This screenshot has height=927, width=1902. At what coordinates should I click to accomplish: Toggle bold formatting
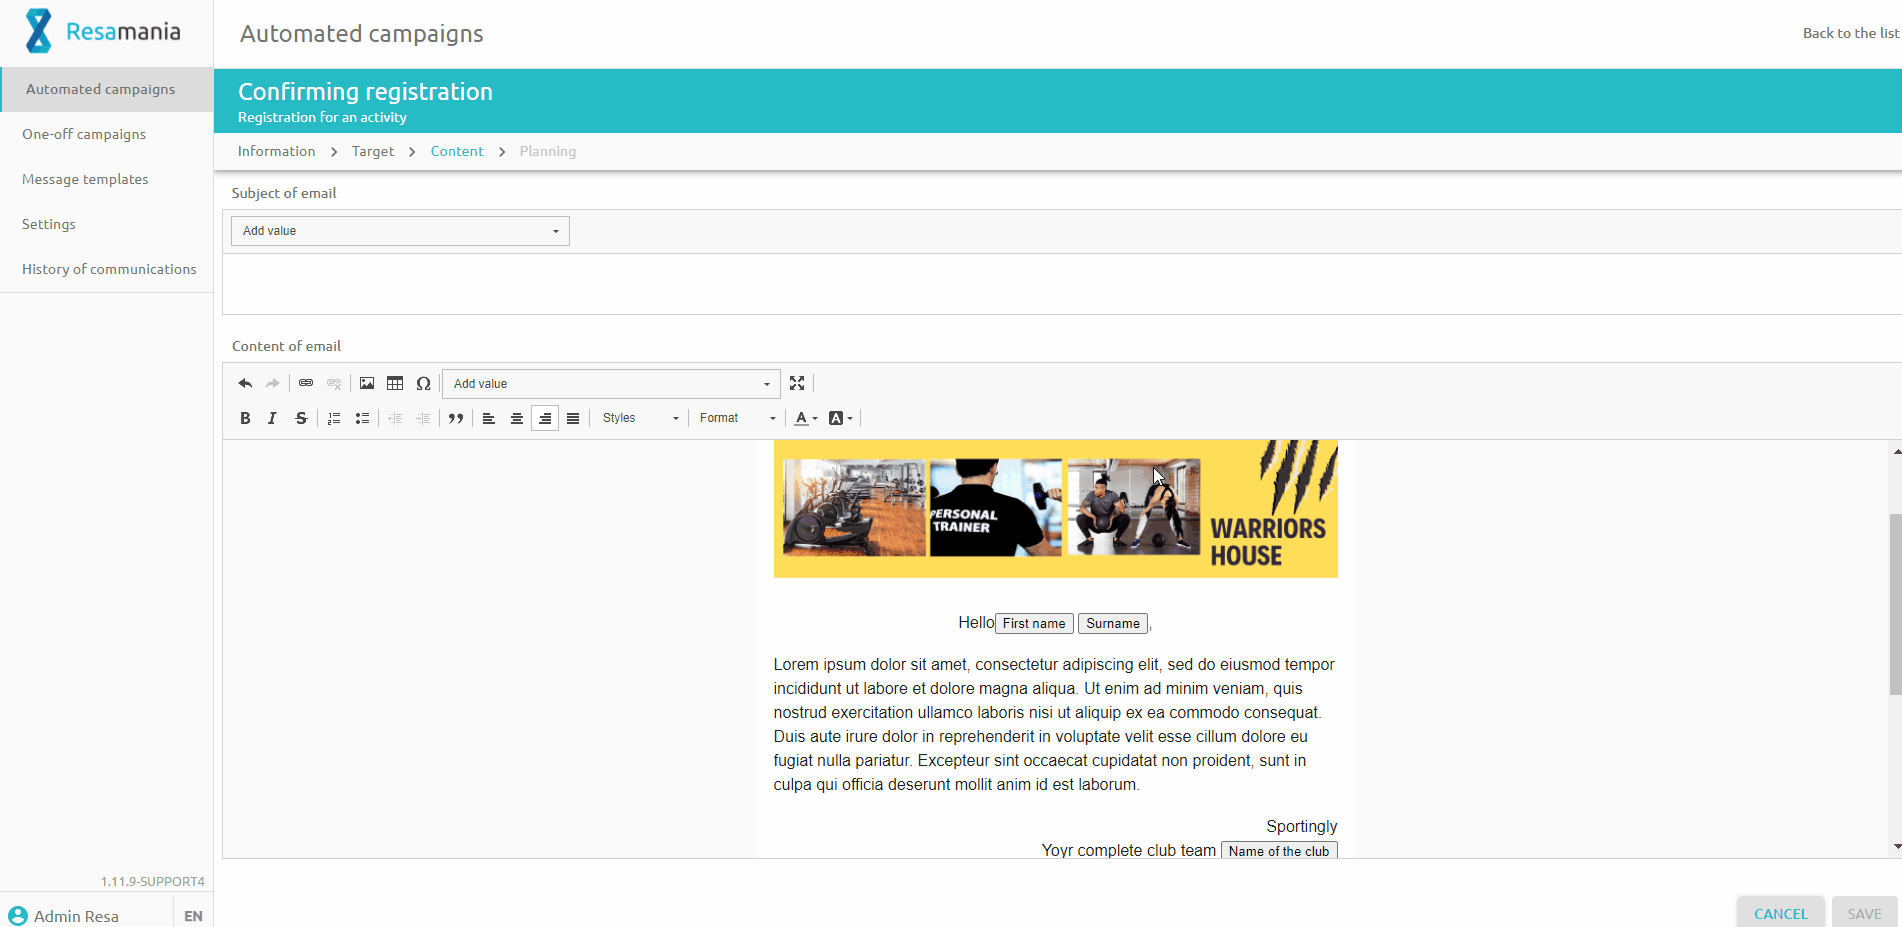point(245,419)
